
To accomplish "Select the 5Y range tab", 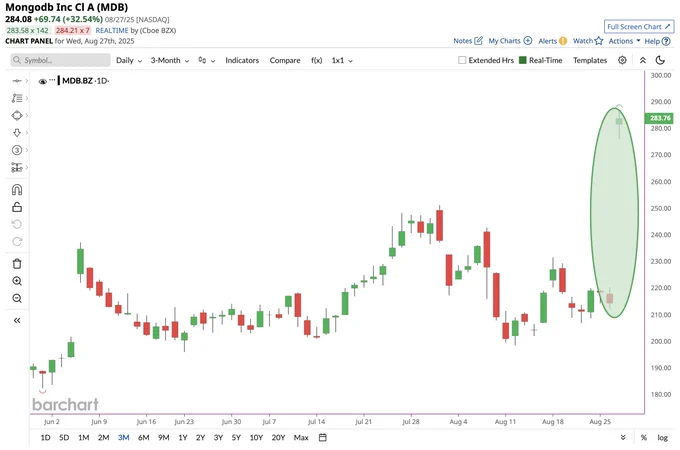I will pos(236,437).
